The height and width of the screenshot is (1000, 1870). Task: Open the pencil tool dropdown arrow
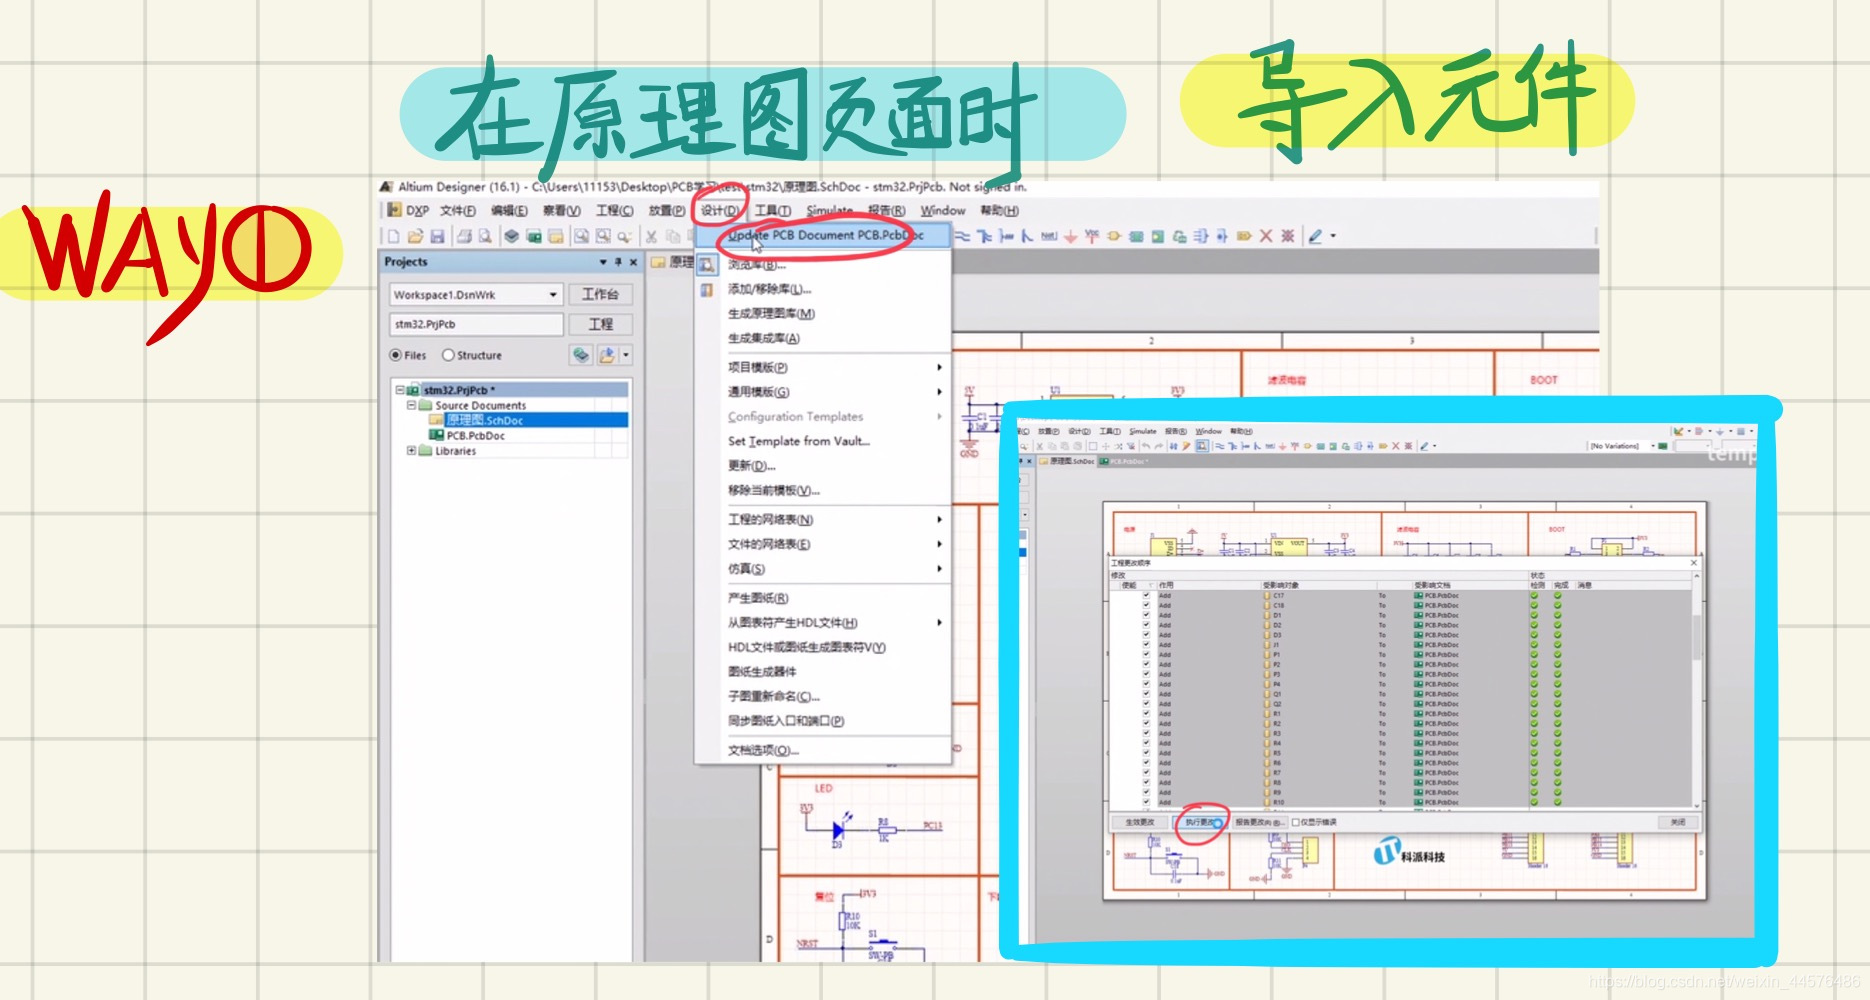[1333, 236]
